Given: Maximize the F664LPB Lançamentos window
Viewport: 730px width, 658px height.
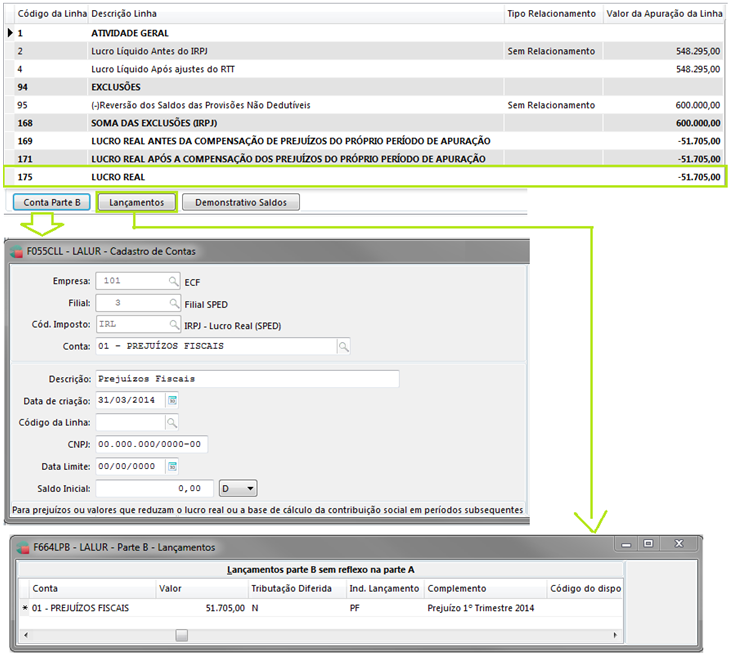Looking at the screenshot, I should coord(648,544).
